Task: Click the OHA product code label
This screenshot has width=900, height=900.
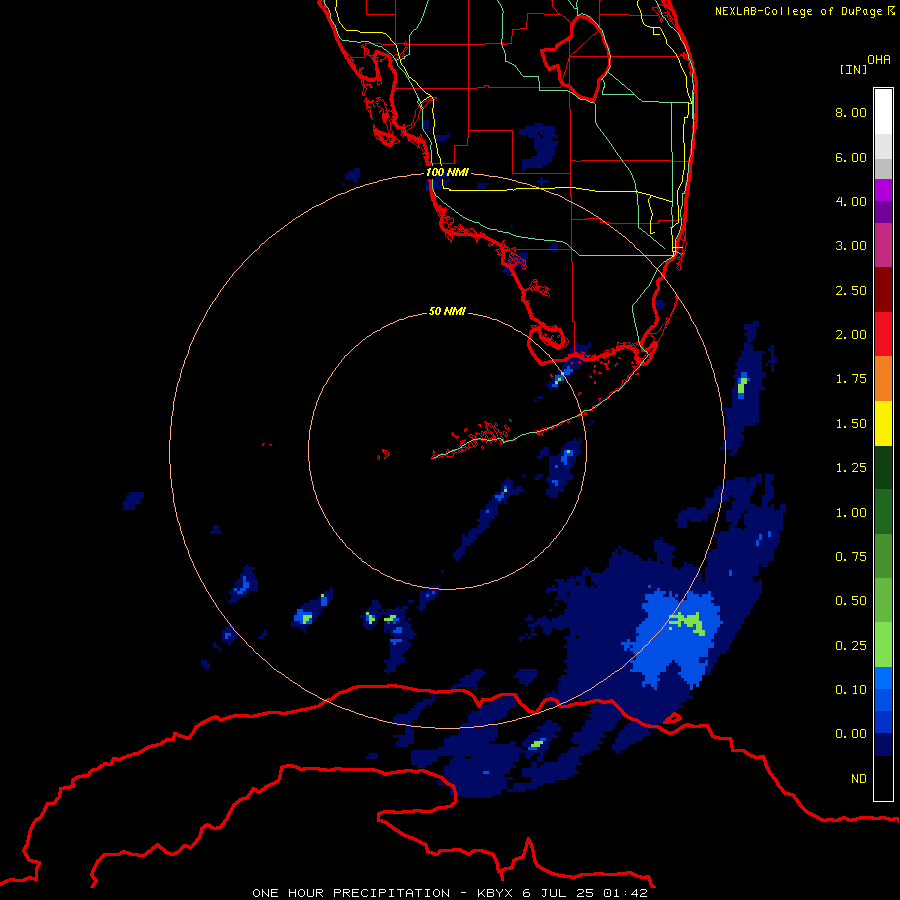Action: (879, 60)
